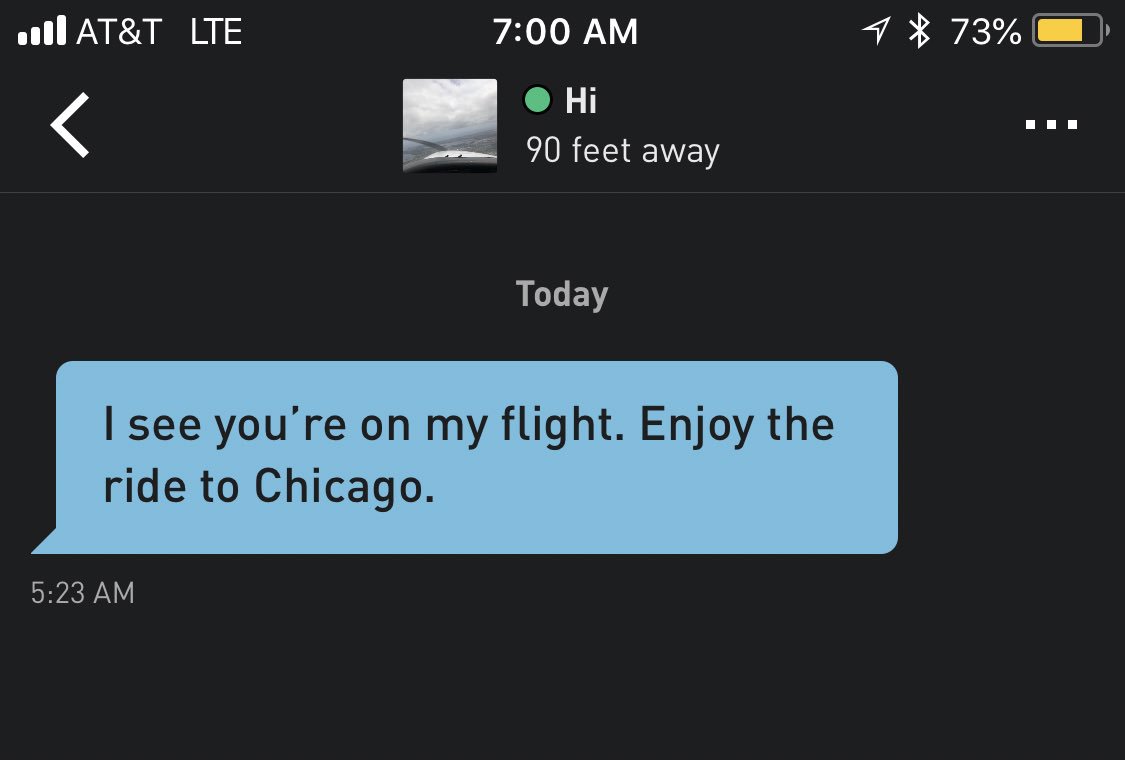The height and width of the screenshot is (760, 1125).
Task: Open the profile named Hi
Action: click(581, 100)
